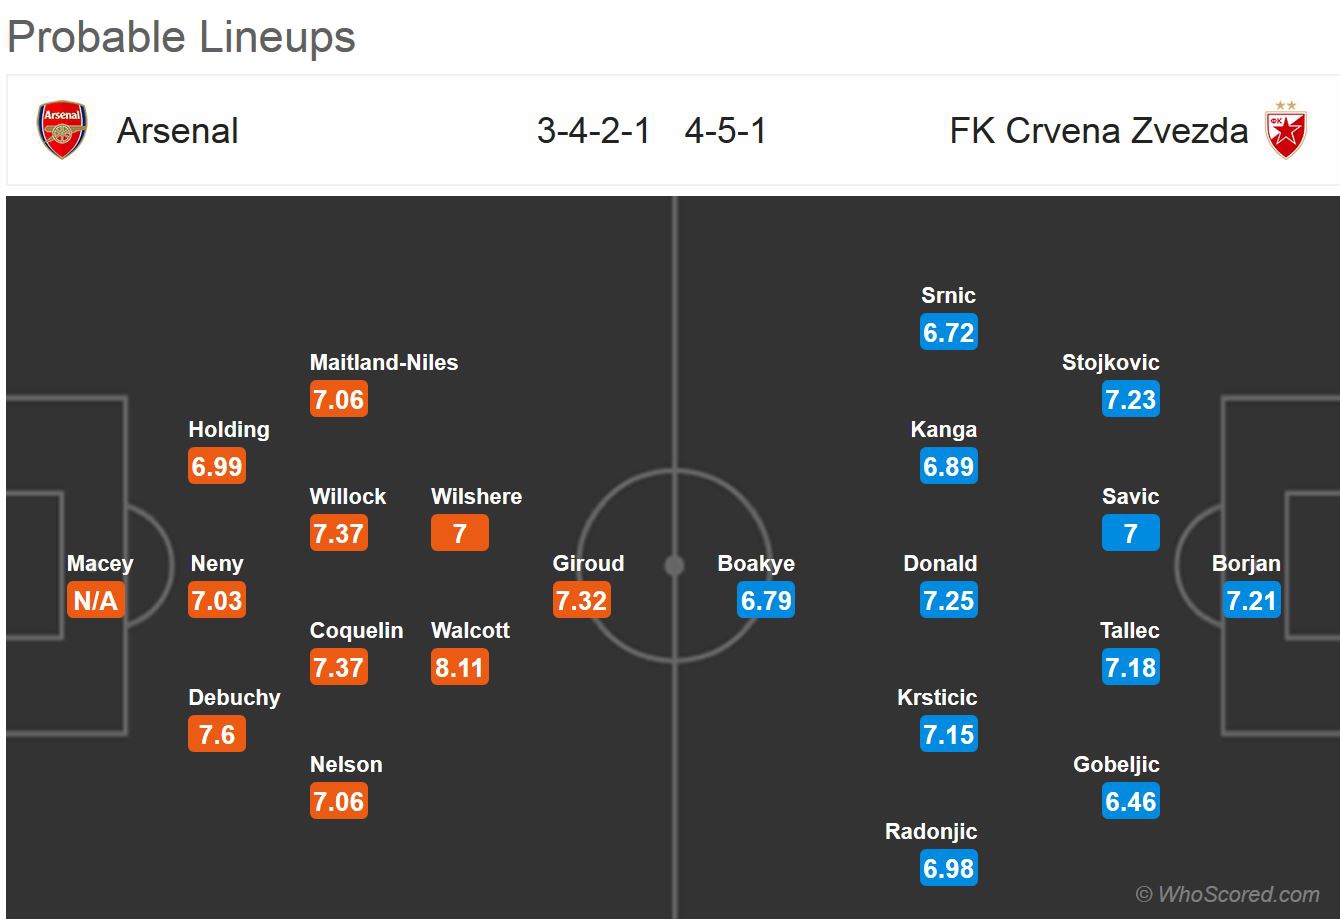Click Srnic's 6.72 rating badge
The width and height of the screenshot is (1340, 919).
(948, 332)
